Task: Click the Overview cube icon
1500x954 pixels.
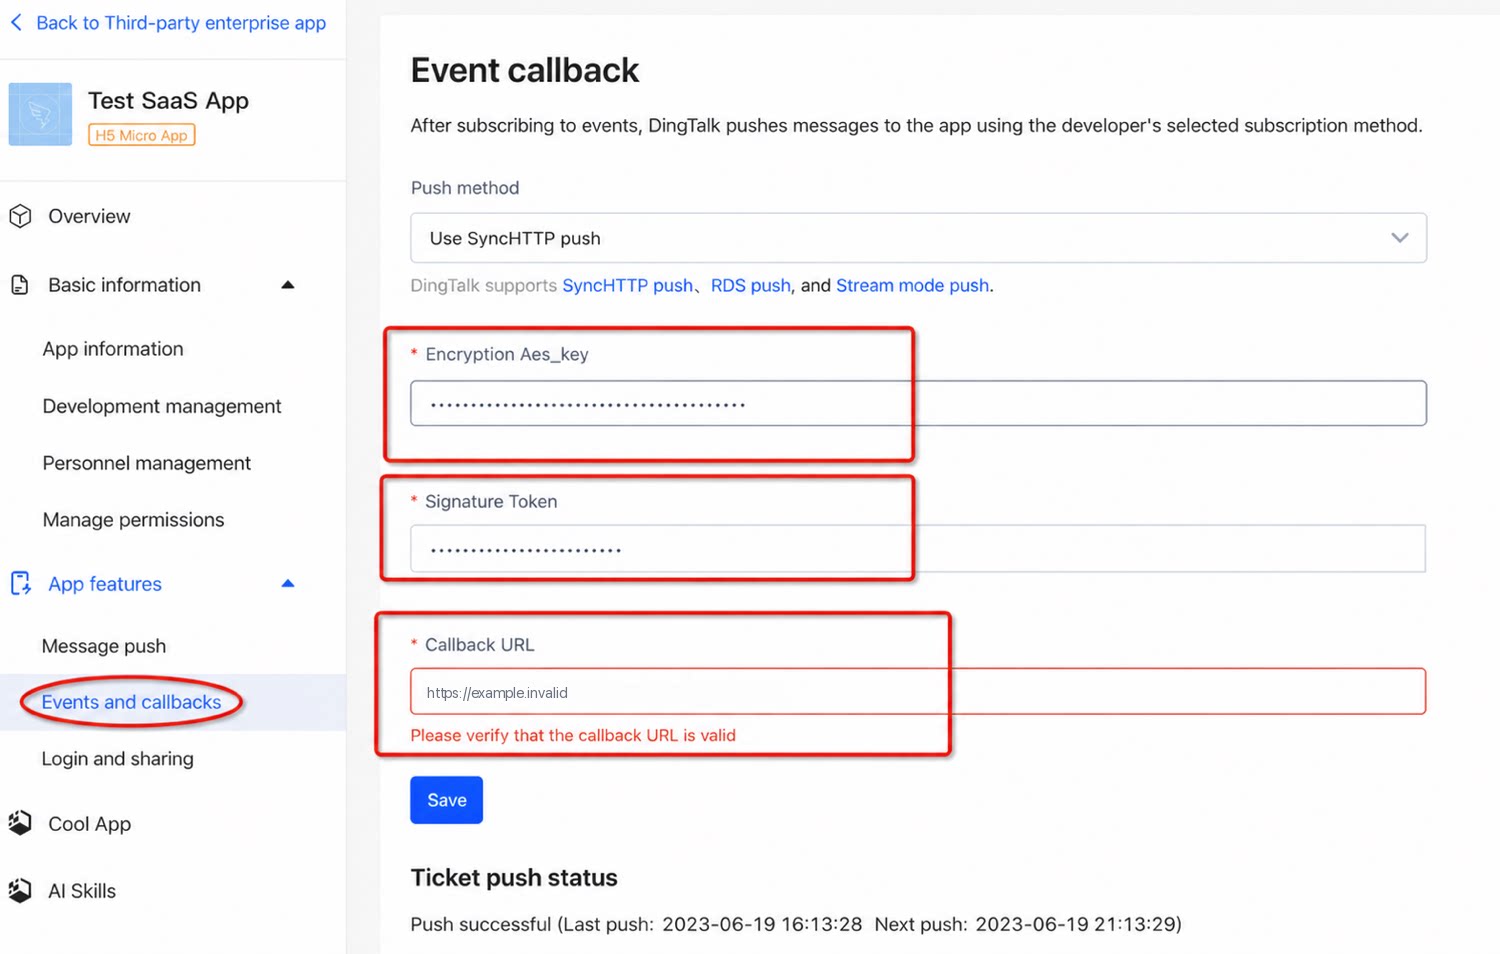Action: 20,216
